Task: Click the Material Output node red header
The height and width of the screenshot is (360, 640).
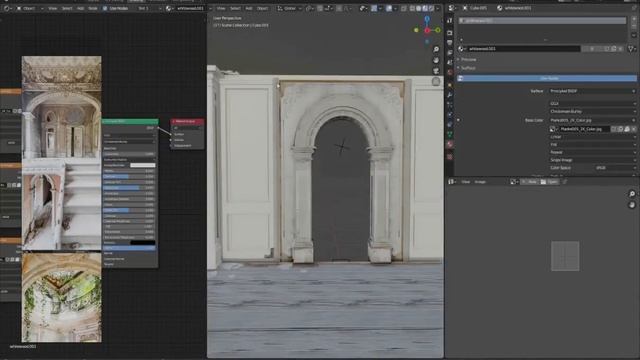Action: pos(187,121)
